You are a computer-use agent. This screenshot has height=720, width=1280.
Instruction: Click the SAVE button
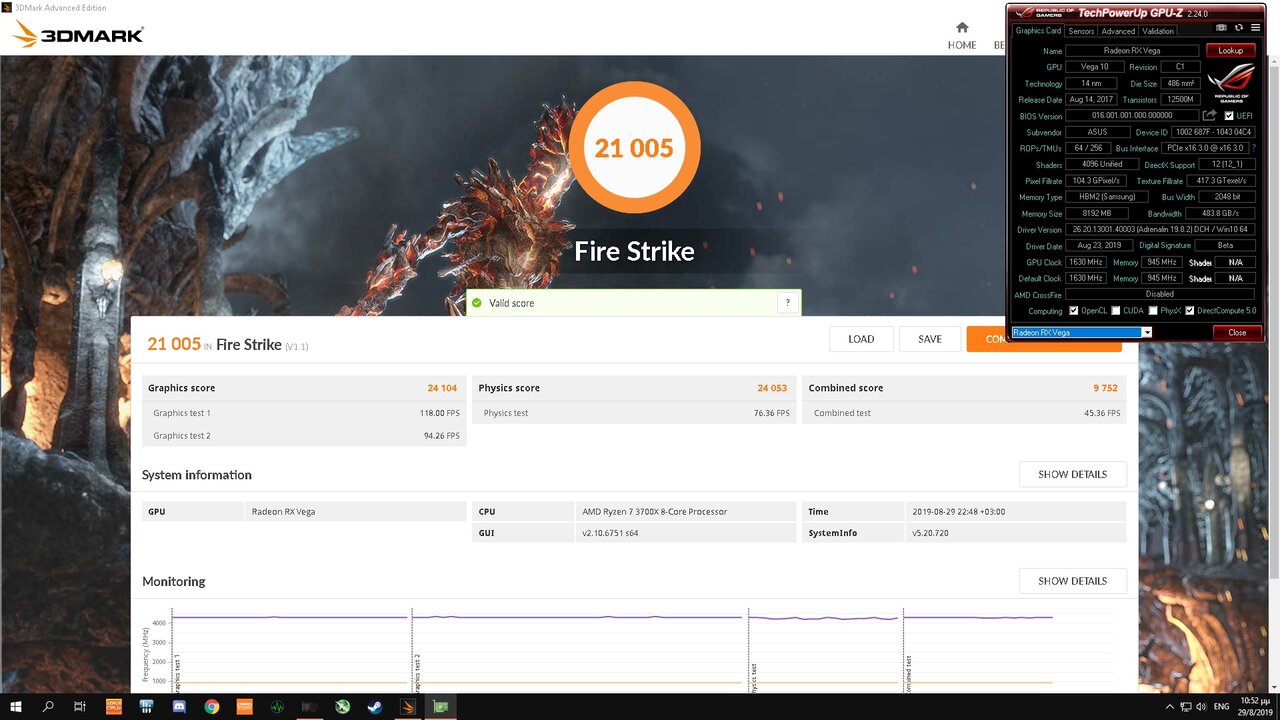coord(930,339)
